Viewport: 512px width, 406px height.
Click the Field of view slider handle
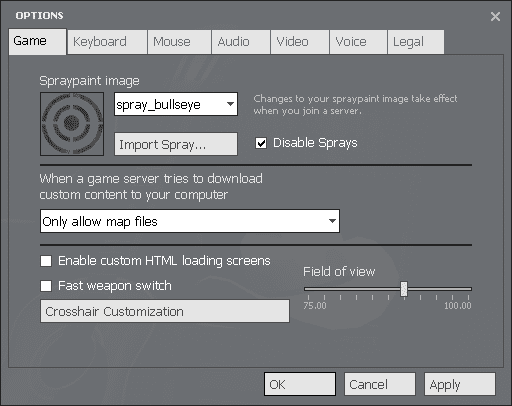pos(404,289)
